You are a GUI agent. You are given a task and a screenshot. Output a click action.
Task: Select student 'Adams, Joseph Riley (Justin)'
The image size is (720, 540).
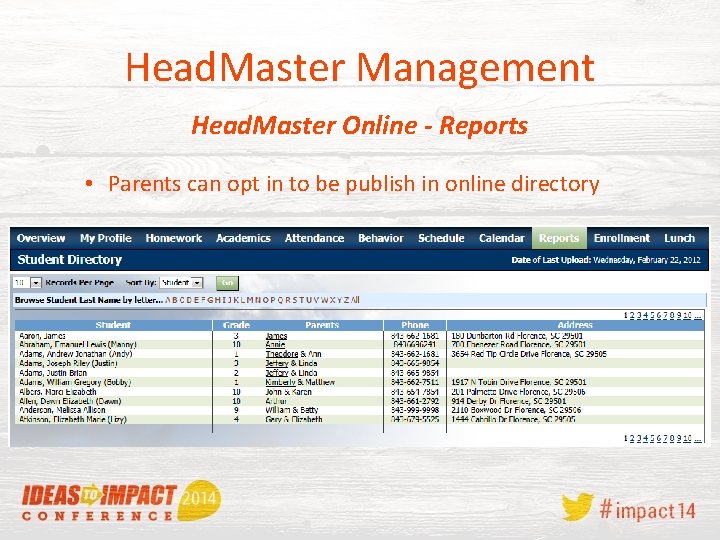[x=68, y=363]
